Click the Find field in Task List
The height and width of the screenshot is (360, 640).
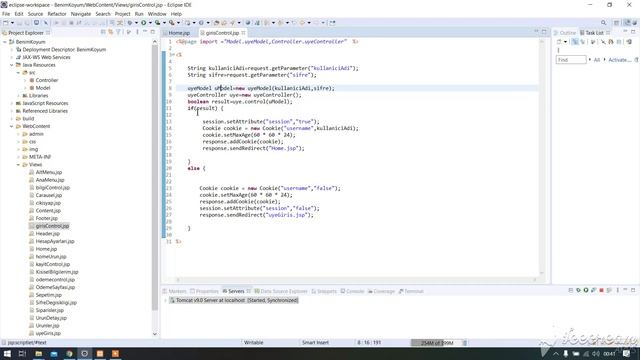click(x=571, y=60)
